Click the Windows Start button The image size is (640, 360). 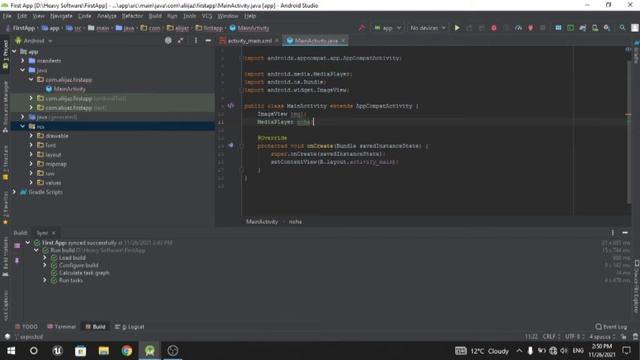coord(11,351)
